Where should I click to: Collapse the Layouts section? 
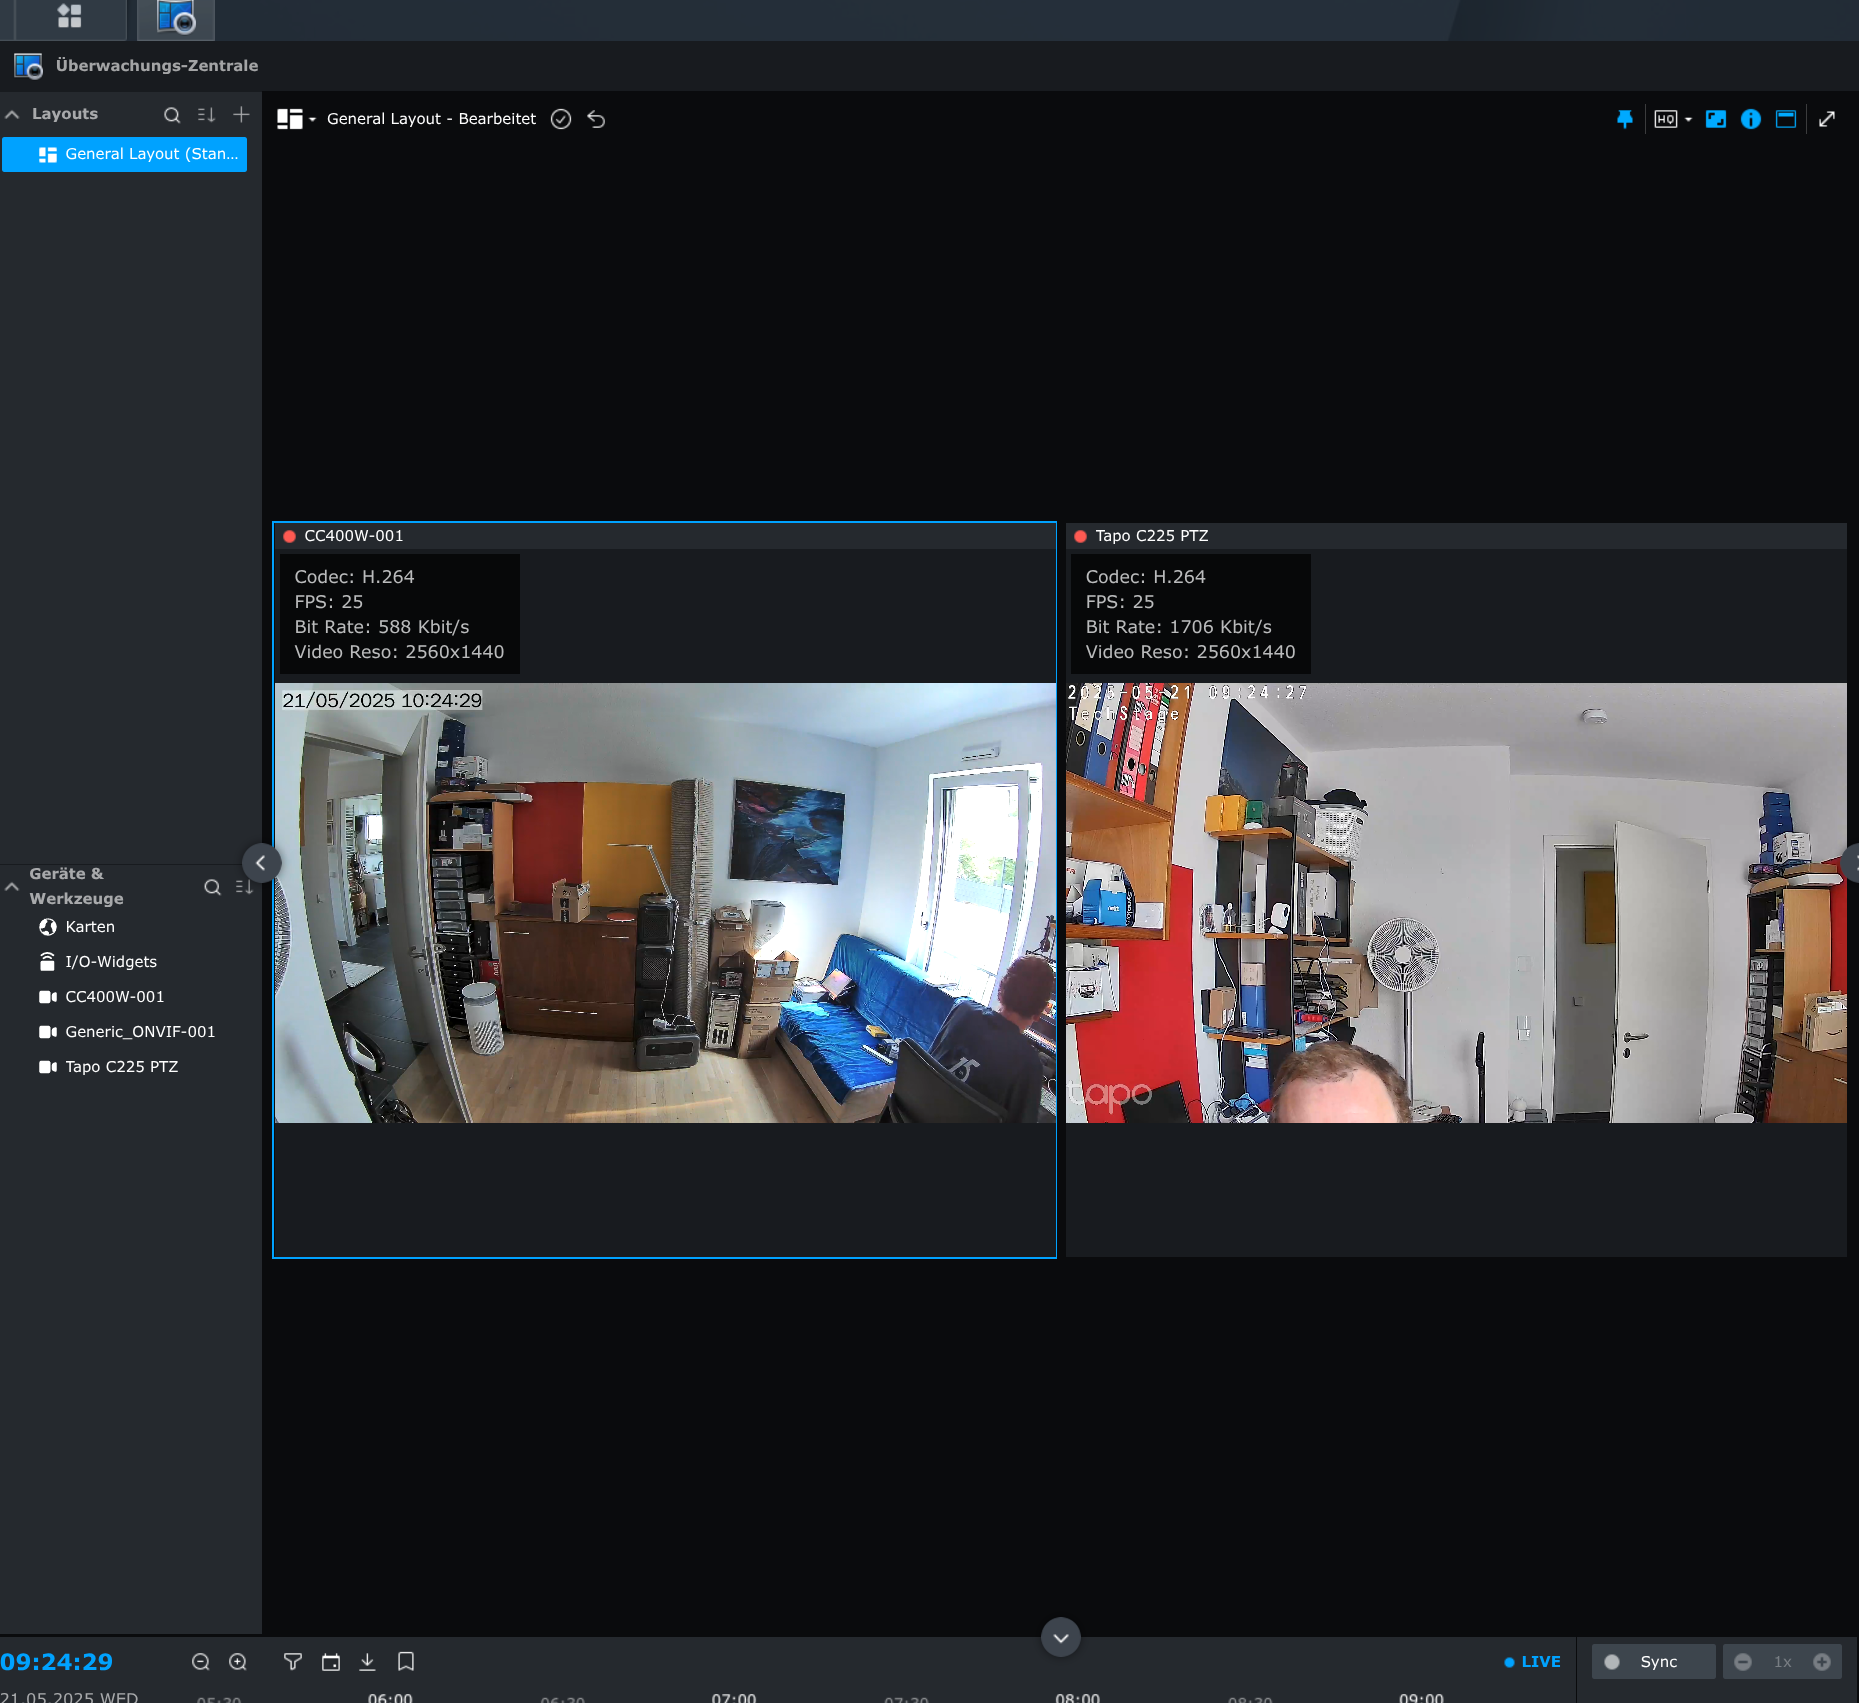coord(12,115)
